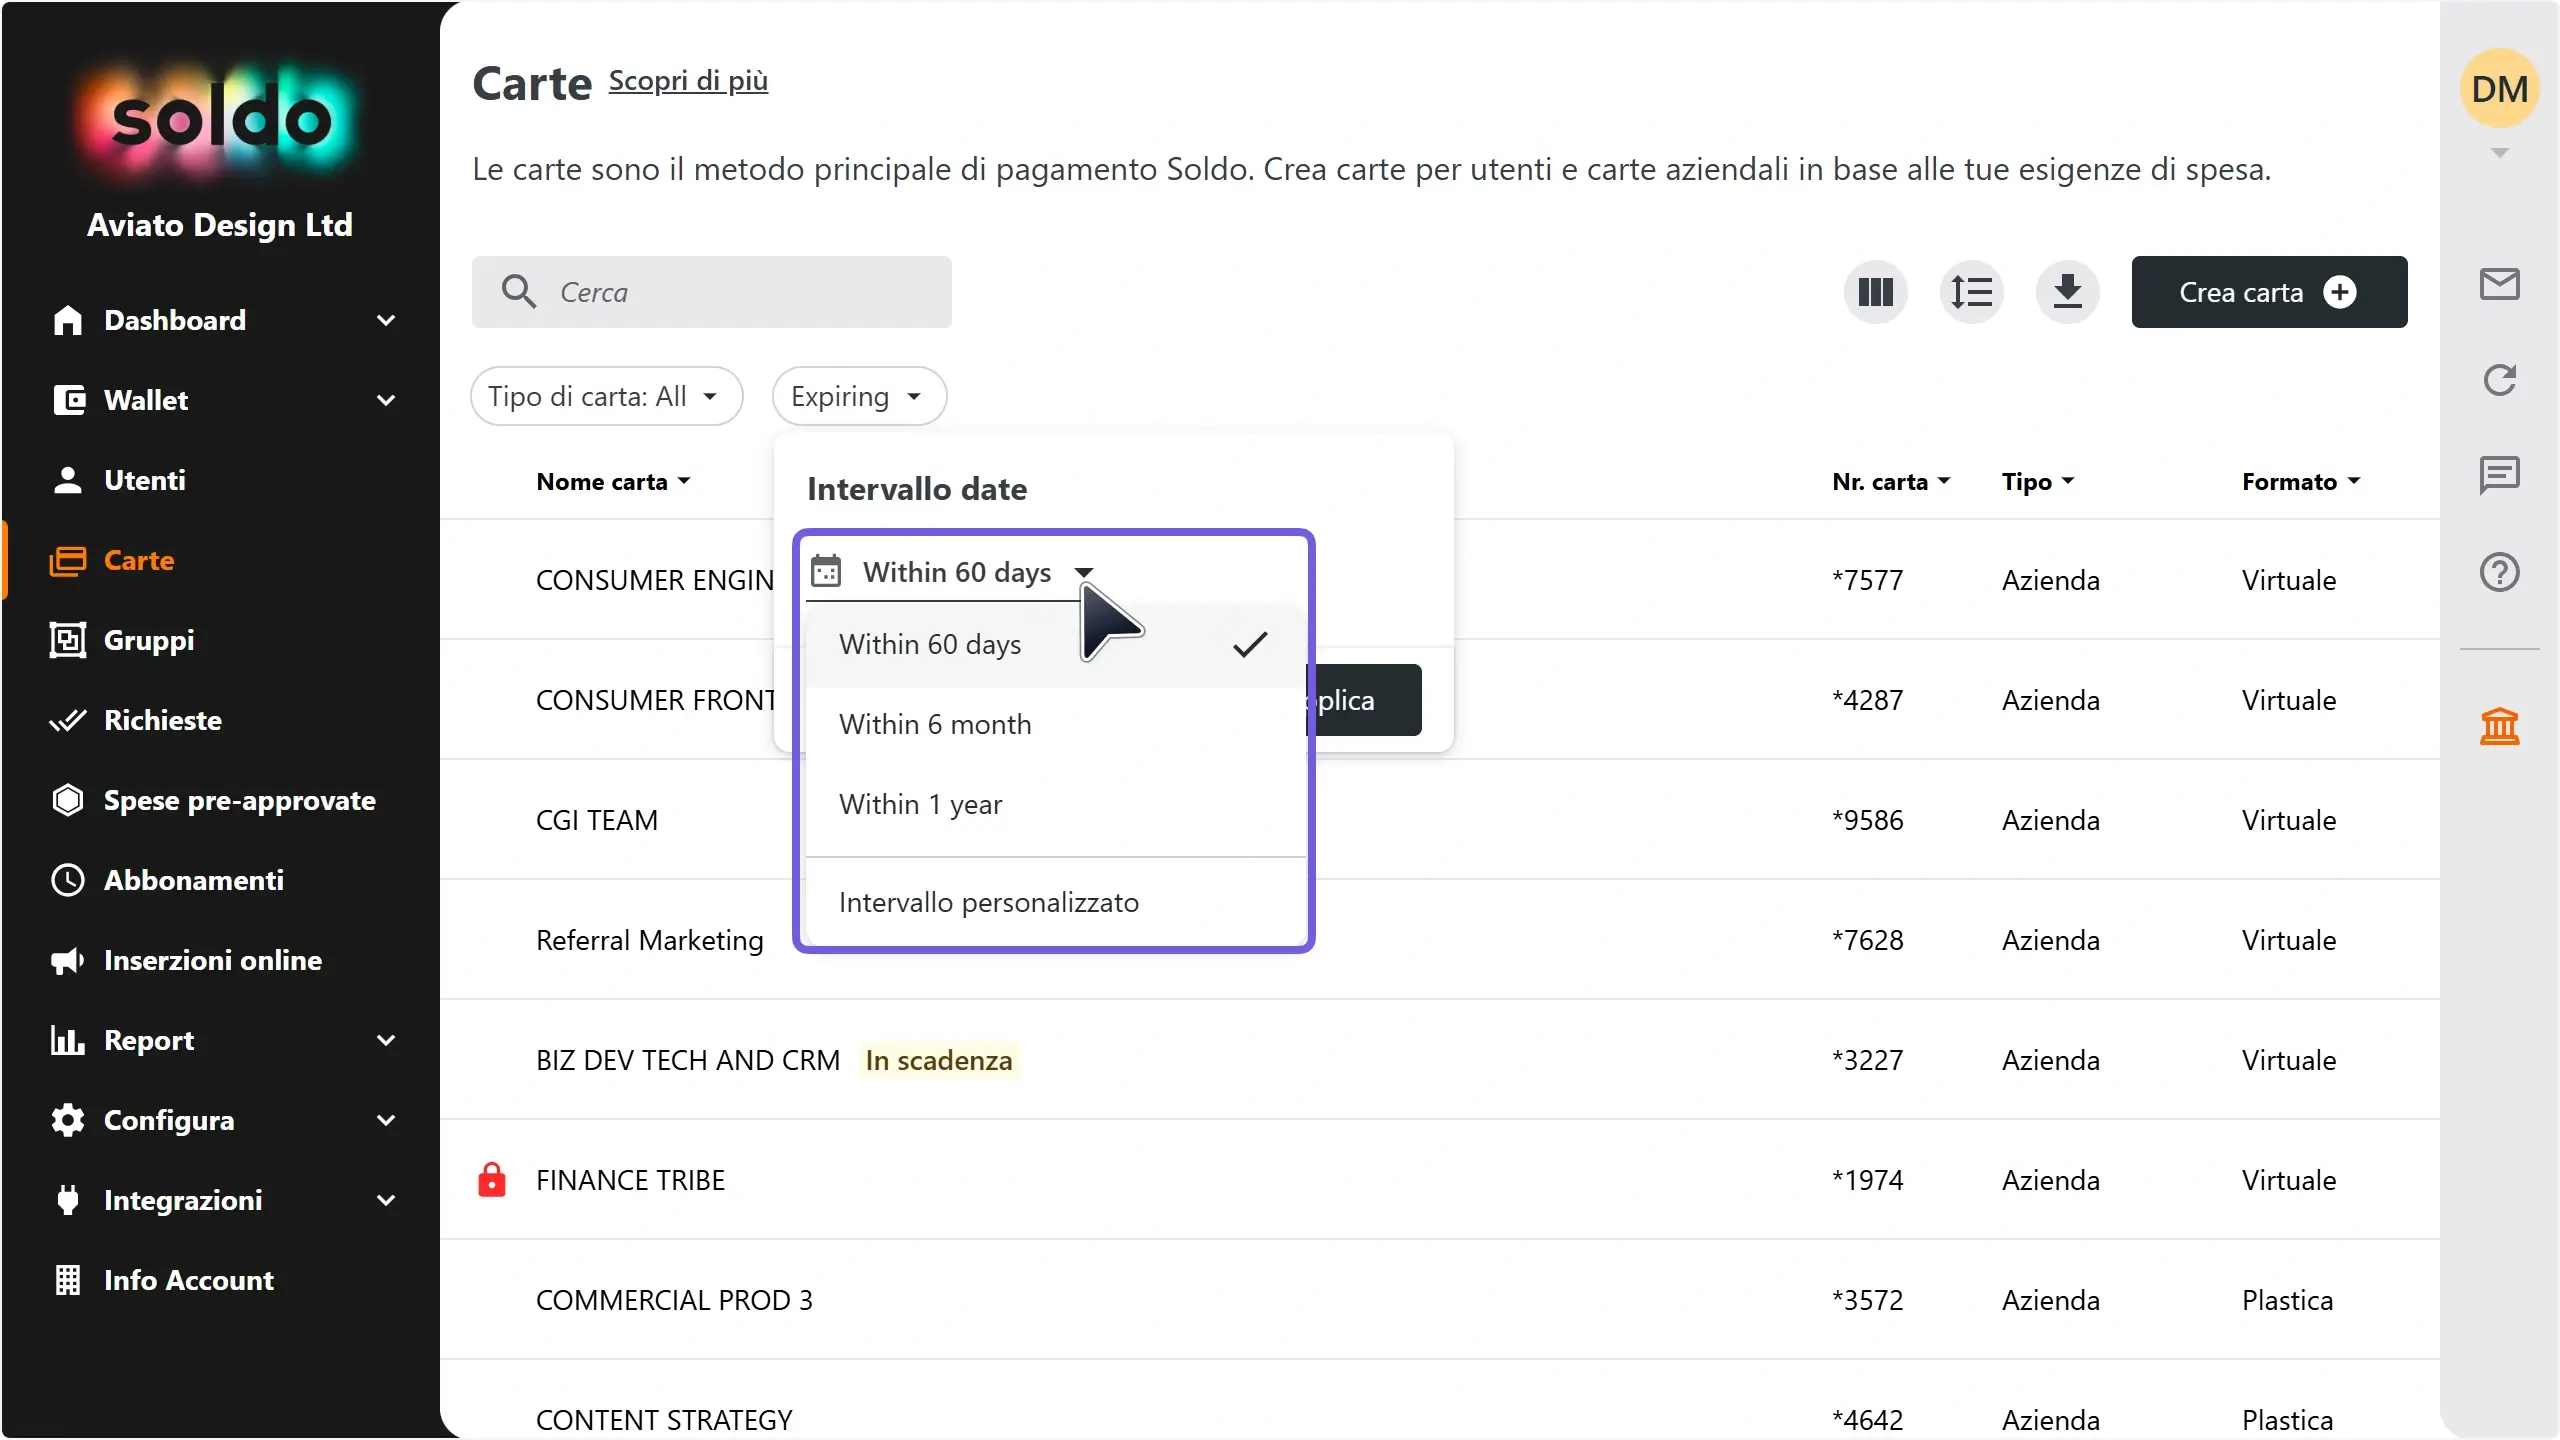Expand the Dashboard chevron

[386, 320]
